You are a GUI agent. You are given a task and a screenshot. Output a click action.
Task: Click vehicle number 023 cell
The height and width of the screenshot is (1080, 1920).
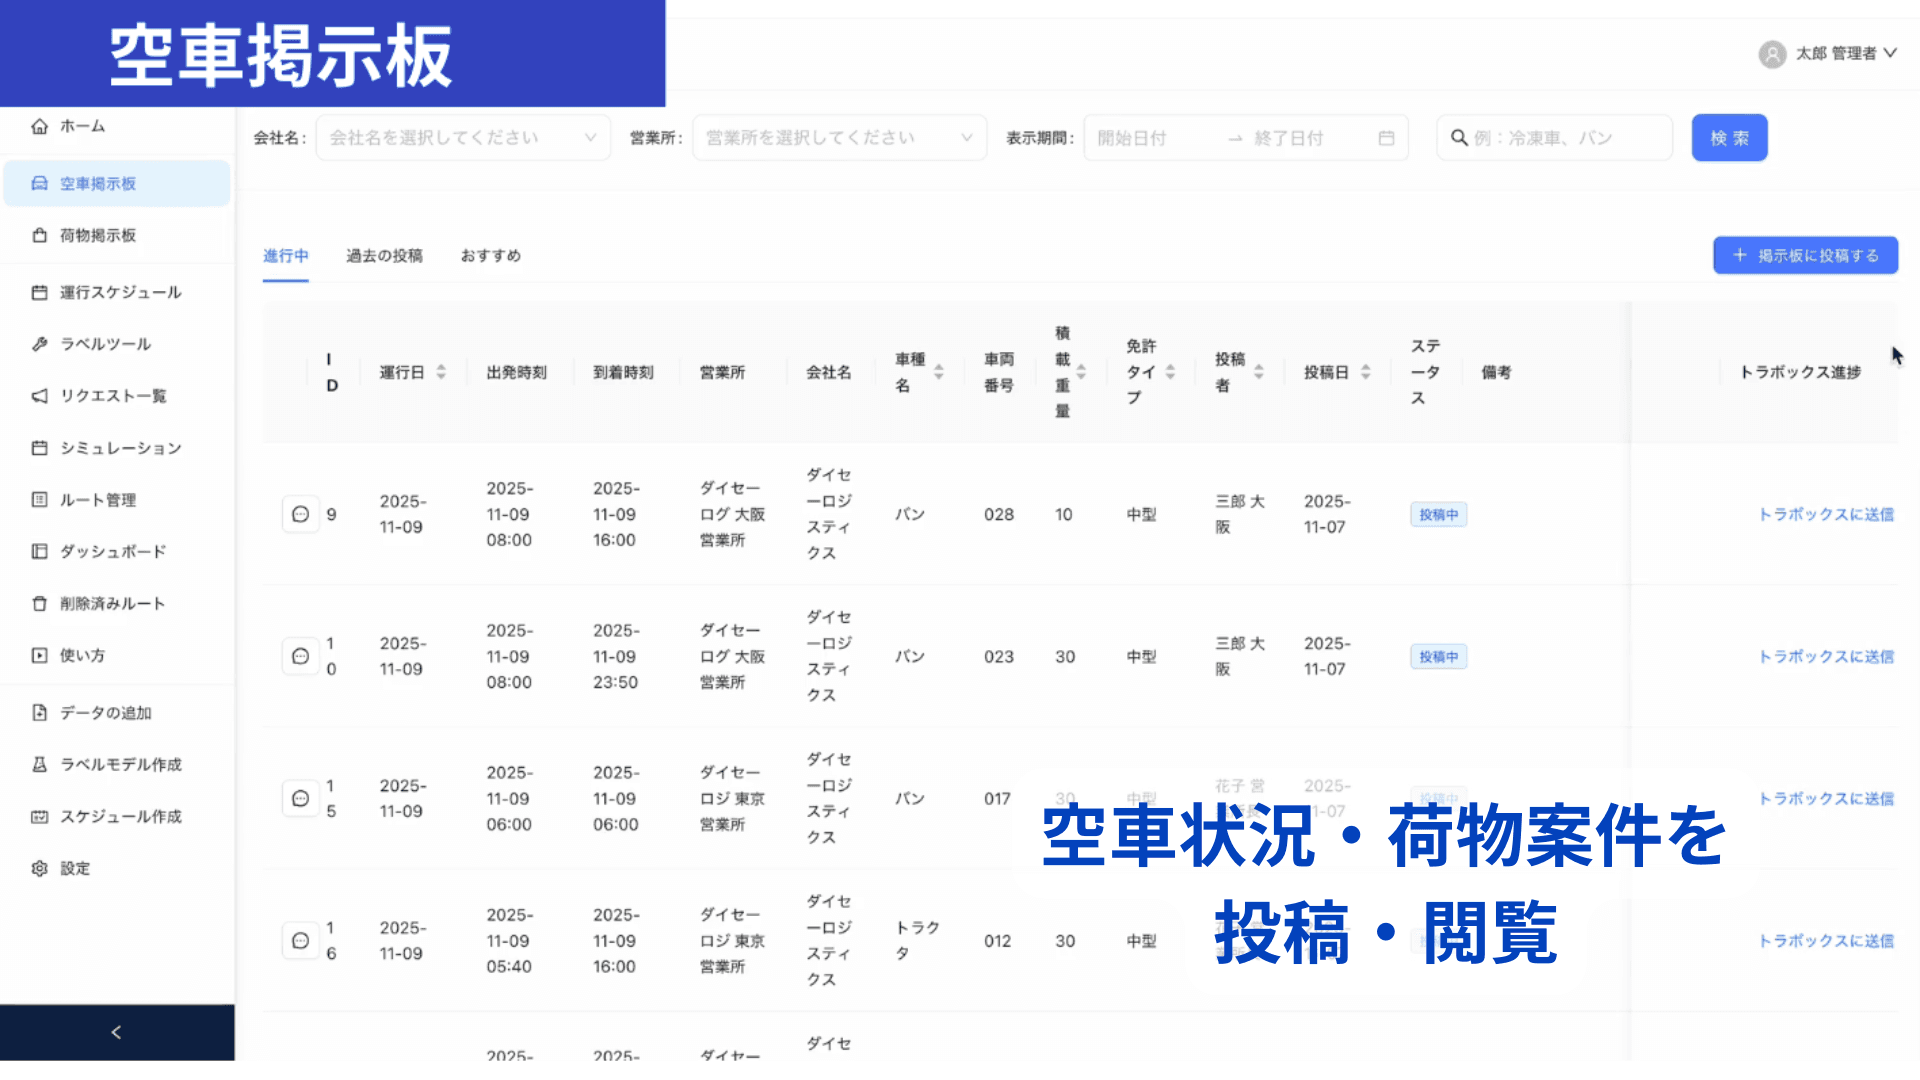click(x=999, y=656)
